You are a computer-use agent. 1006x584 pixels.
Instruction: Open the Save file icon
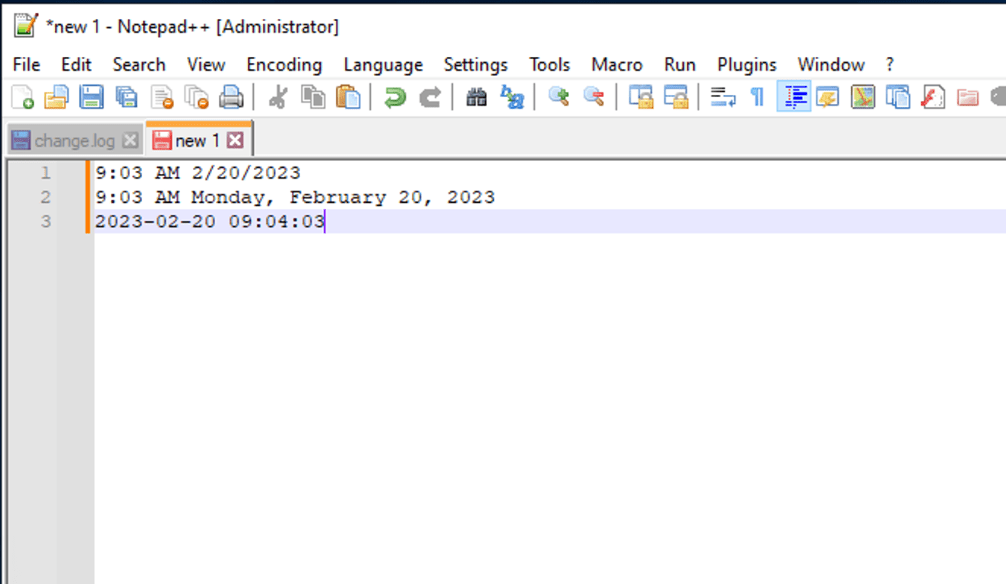click(x=91, y=97)
